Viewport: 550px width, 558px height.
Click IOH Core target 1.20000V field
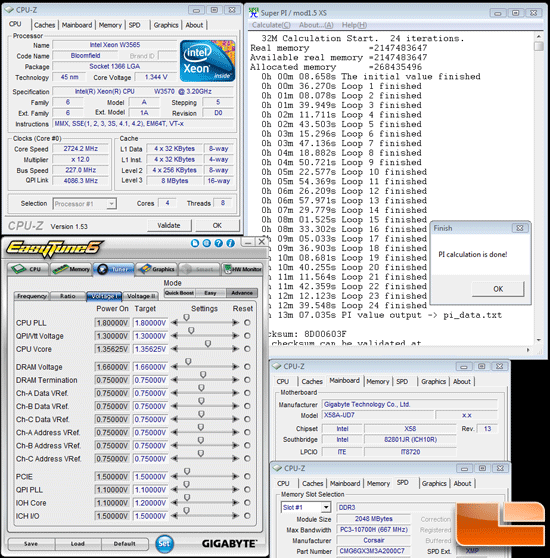[150, 503]
